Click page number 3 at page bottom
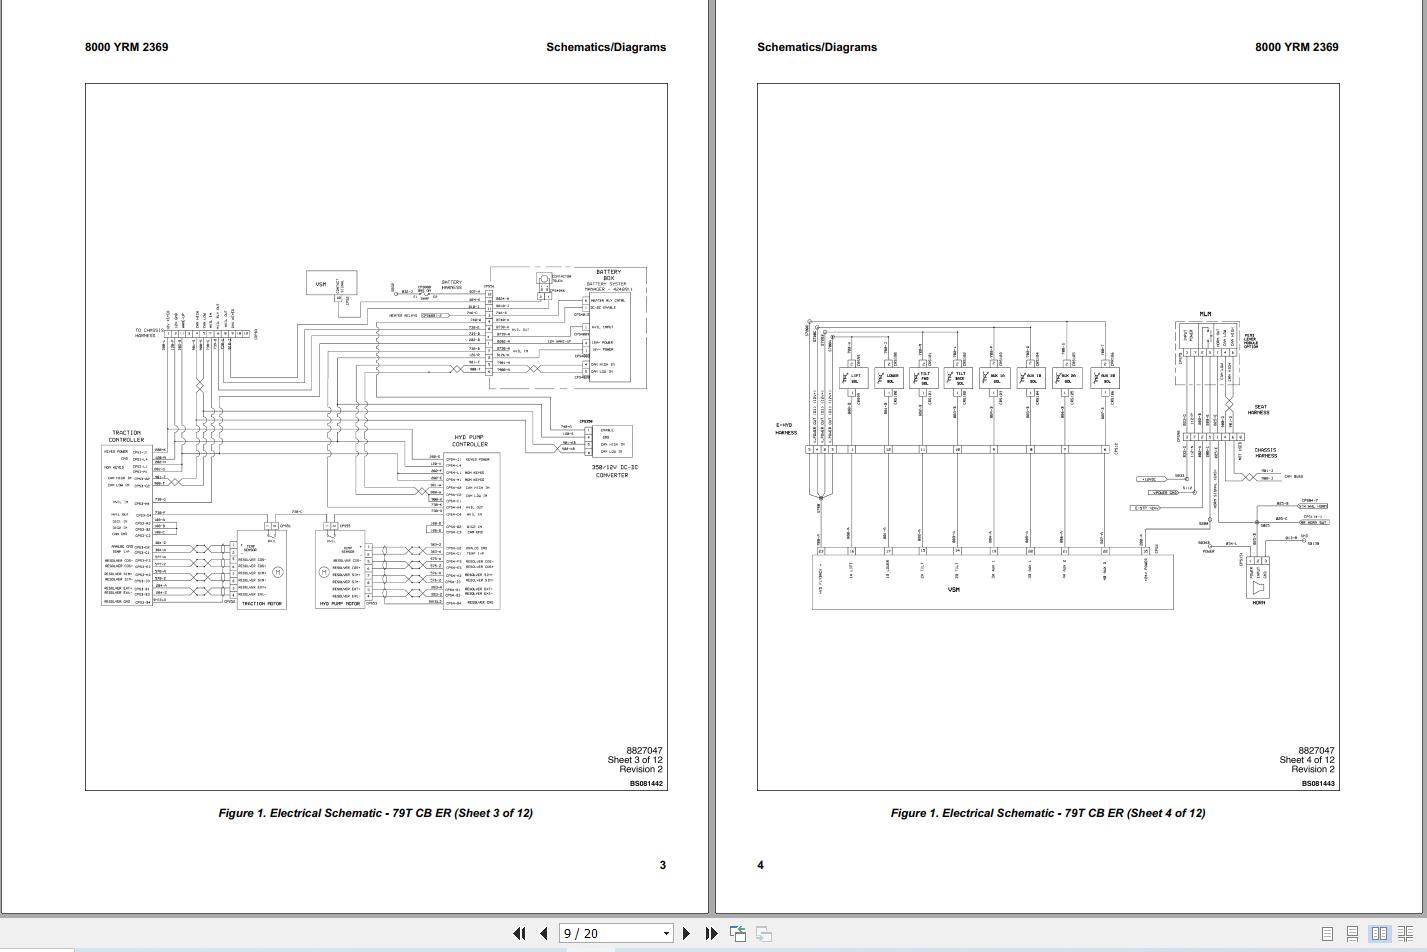The width and height of the screenshot is (1427, 952). tap(662, 865)
